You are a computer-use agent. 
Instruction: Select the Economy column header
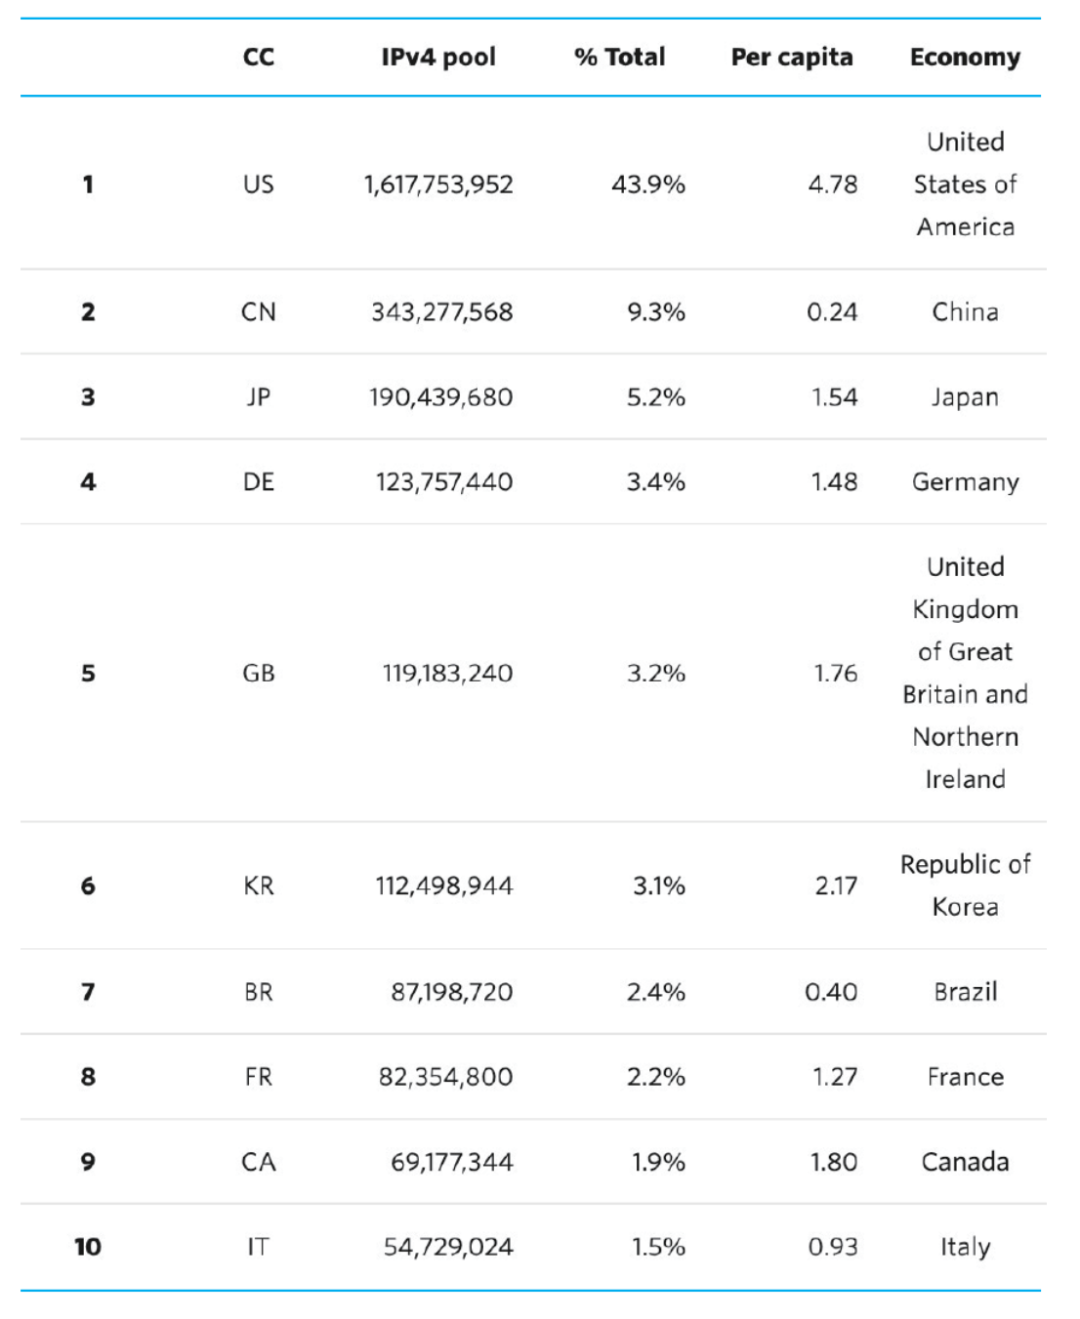point(965,57)
